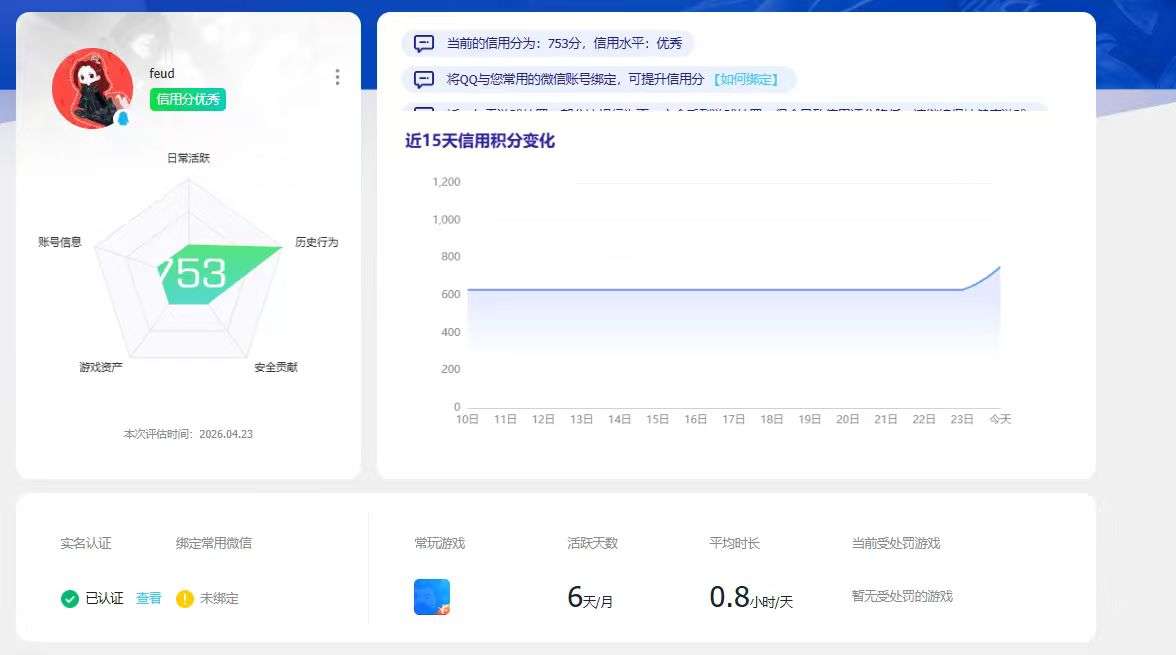Click the username feud
Image resolution: width=1176 pixels, height=655 pixels.
[162, 74]
